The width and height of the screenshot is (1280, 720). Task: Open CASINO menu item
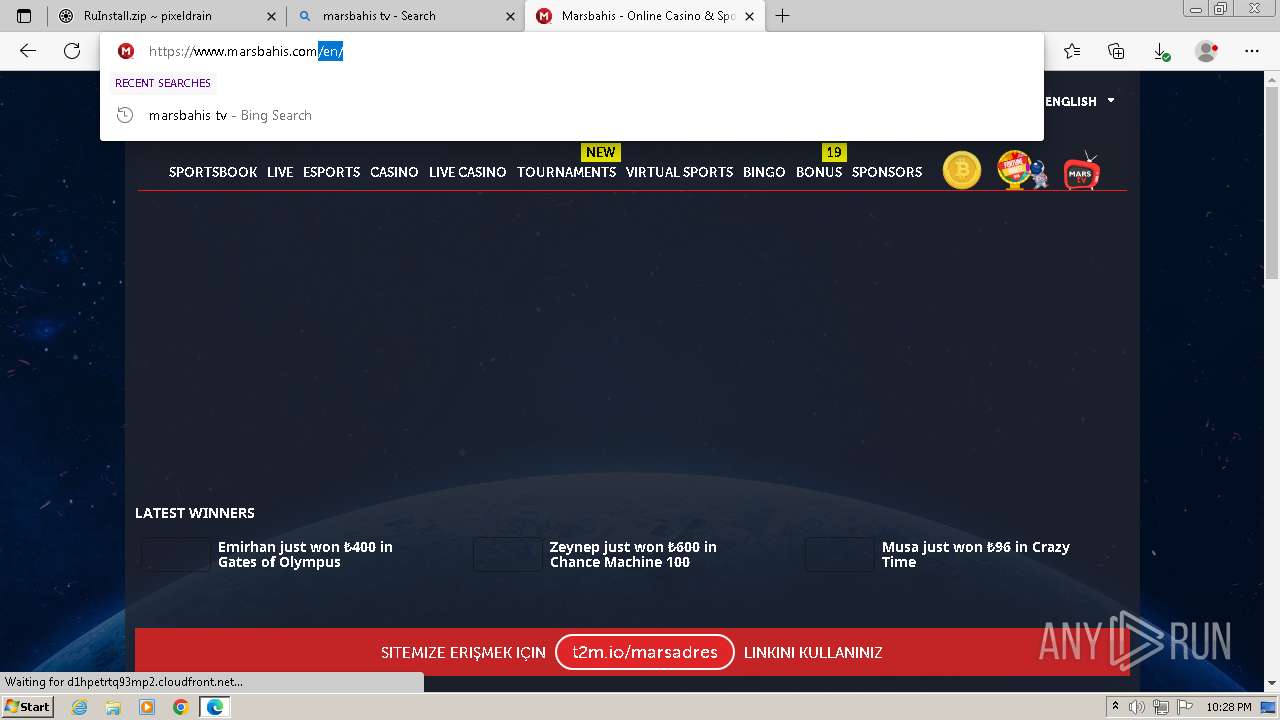click(394, 172)
